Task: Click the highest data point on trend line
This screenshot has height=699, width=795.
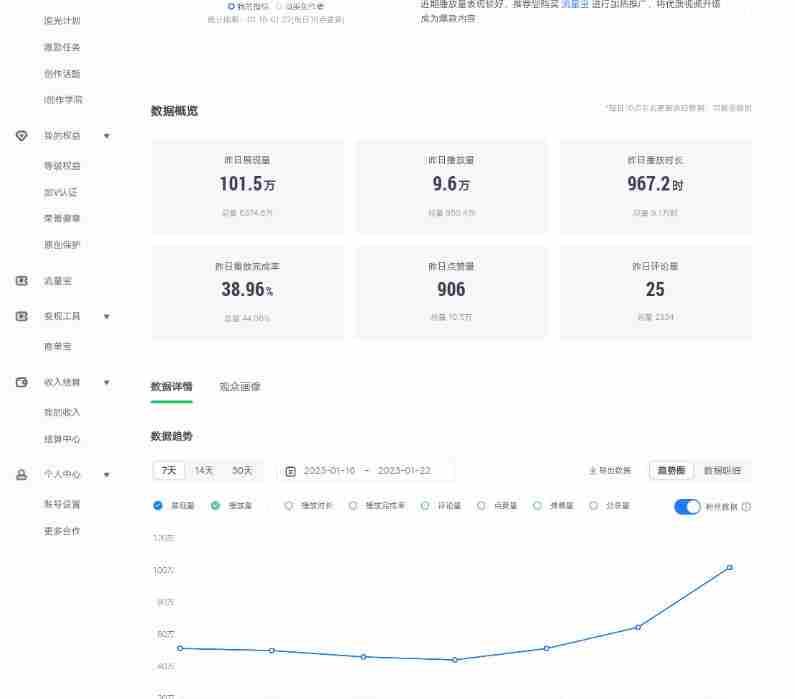Action: 730,568
